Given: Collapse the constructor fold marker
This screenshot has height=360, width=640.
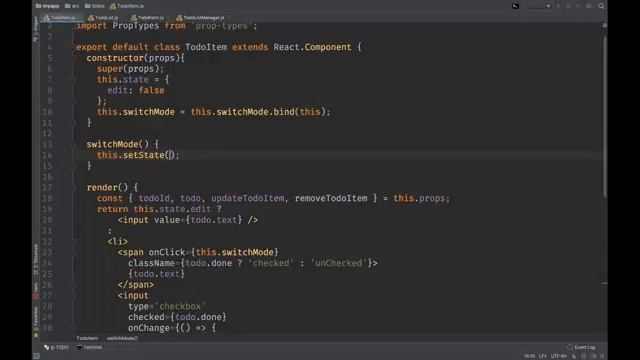Looking at the screenshot, I should (x=73, y=58).
